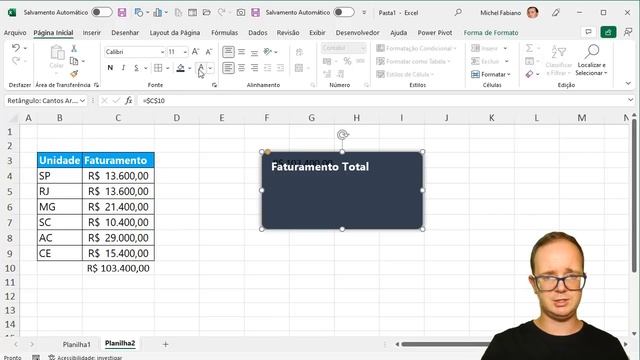Click the green Share button
This screenshot has width=640, height=360.
pyautogui.click(x=608, y=32)
